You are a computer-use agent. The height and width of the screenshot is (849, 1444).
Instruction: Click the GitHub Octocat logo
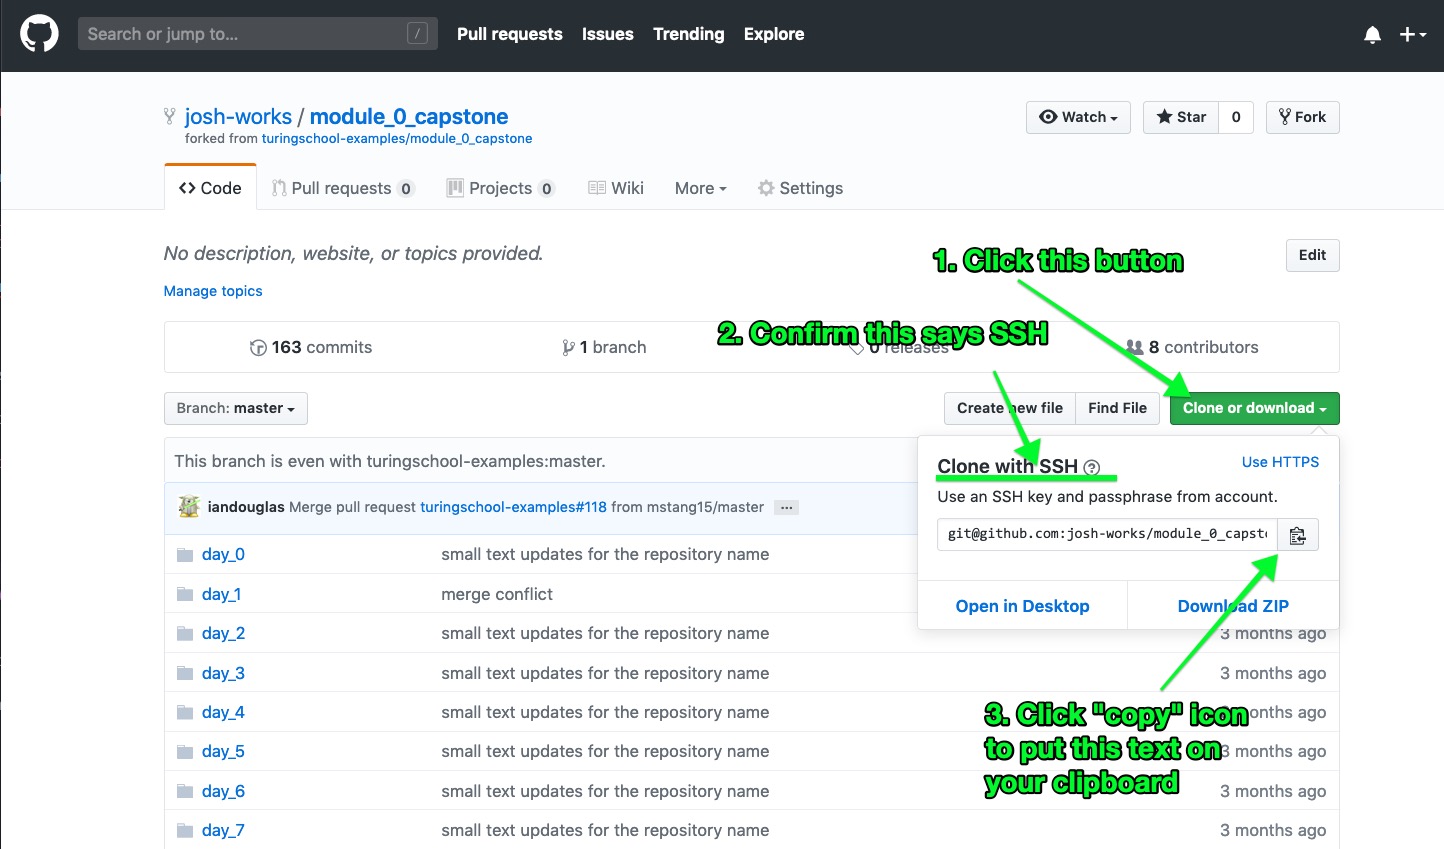pyautogui.click(x=39, y=34)
